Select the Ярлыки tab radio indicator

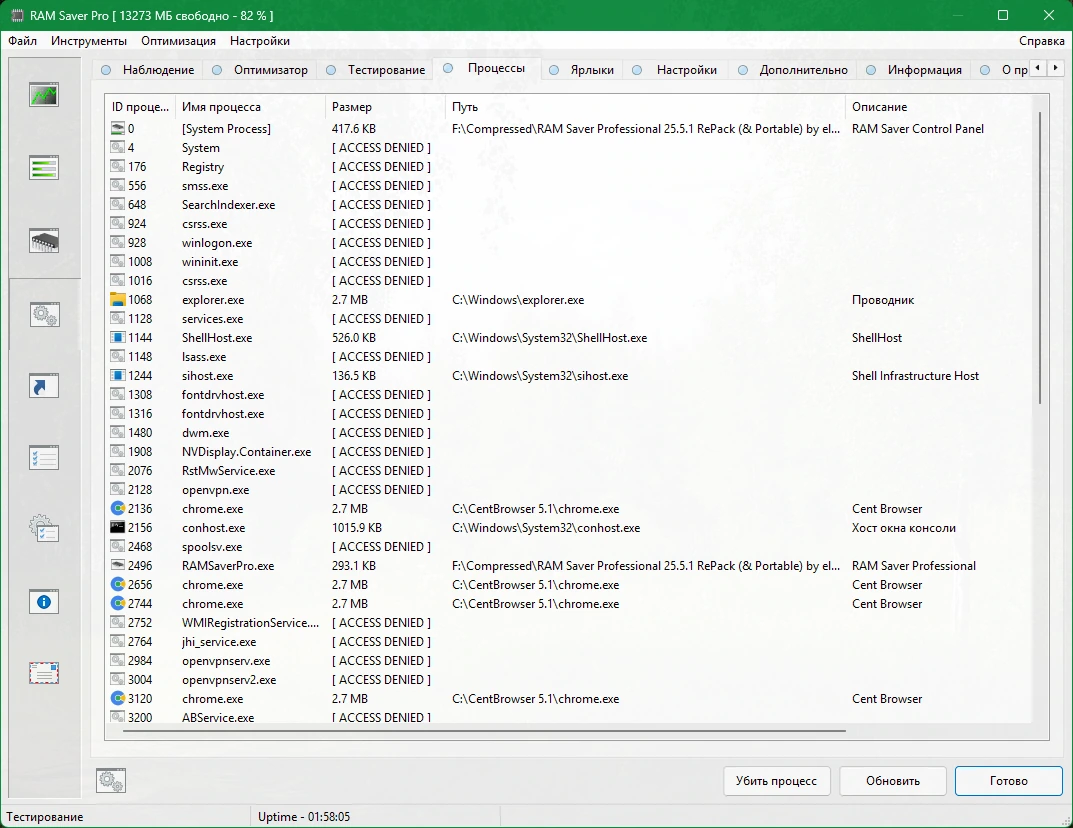(x=554, y=70)
